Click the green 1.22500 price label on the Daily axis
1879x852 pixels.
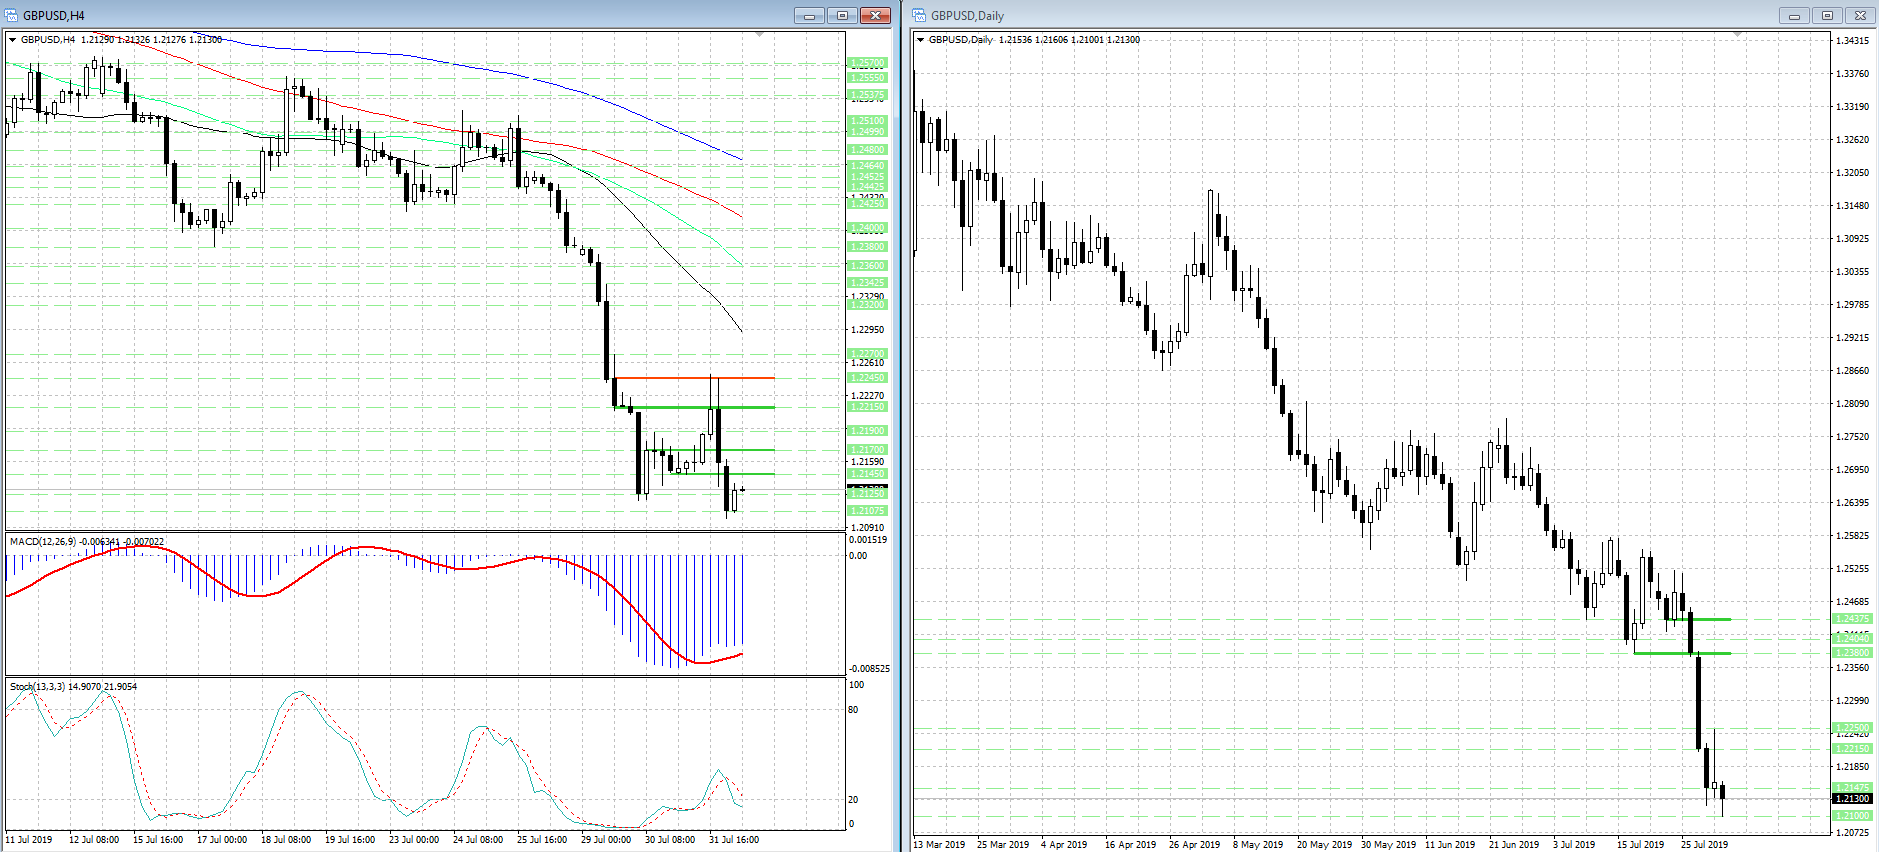click(x=1852, y=728)
